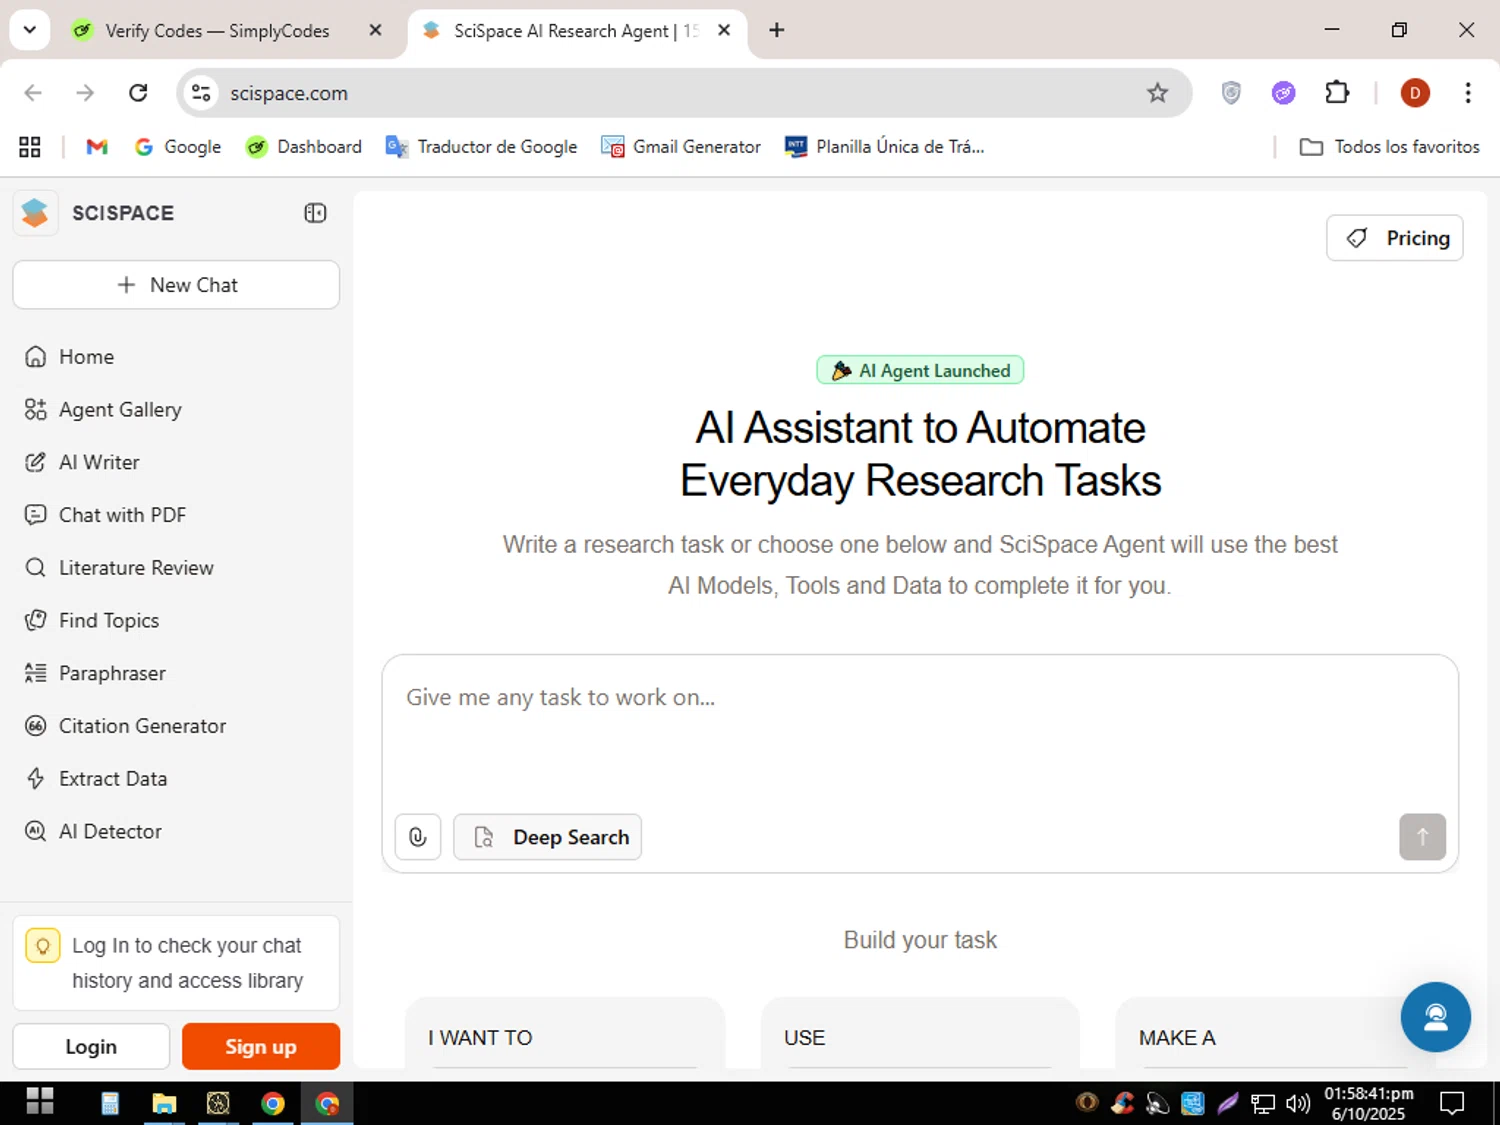This screenshot has width=1500, height=1125.
Task: Click the purple circular extension icon
Action: click(x=1283, y=93)
